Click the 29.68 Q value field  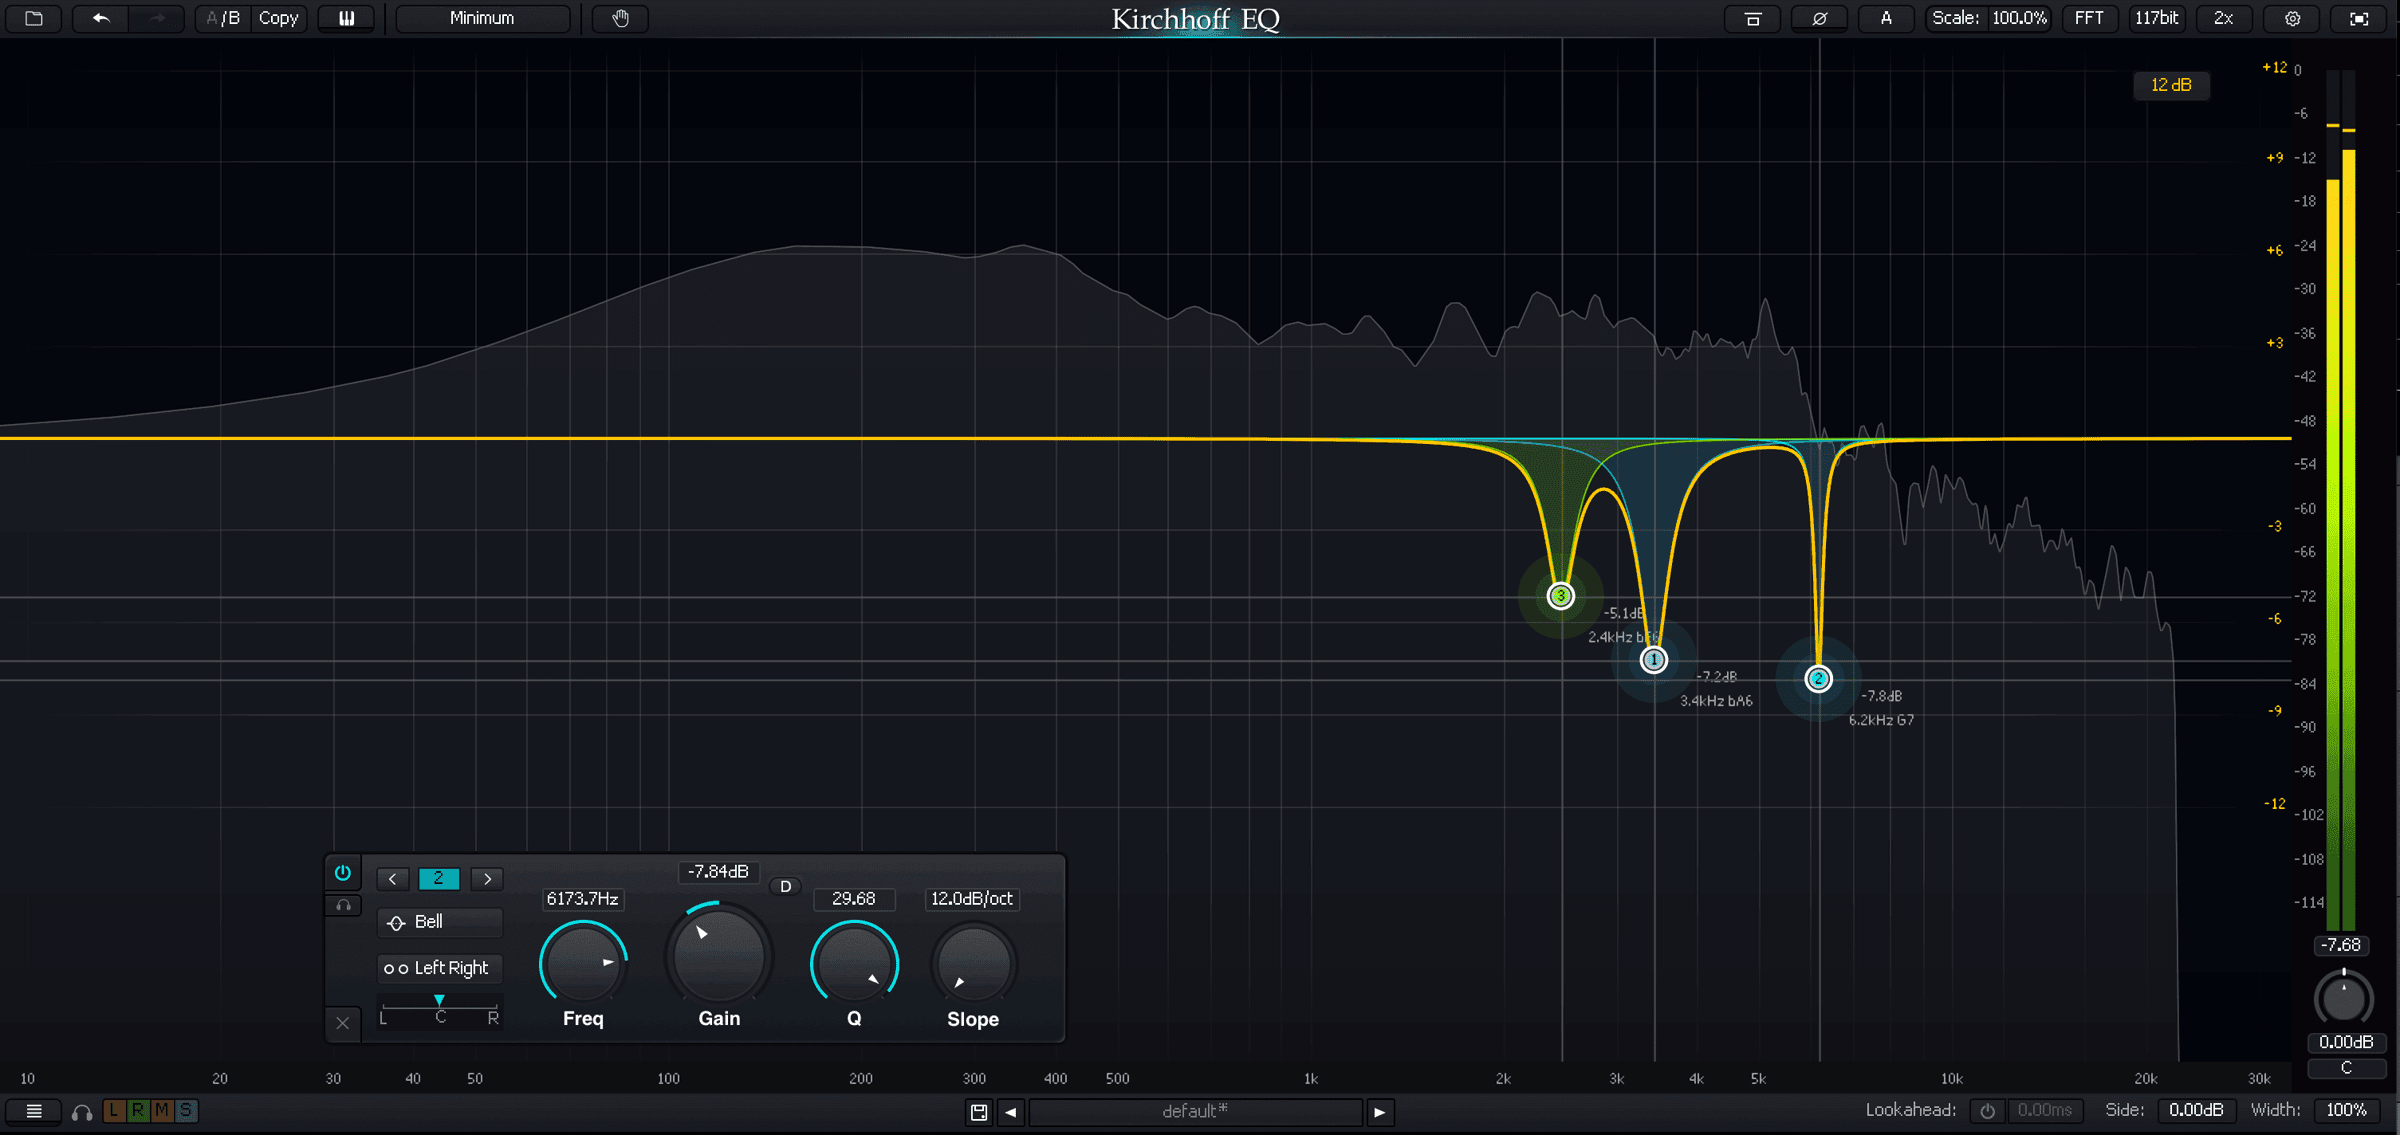coord(854,899)
